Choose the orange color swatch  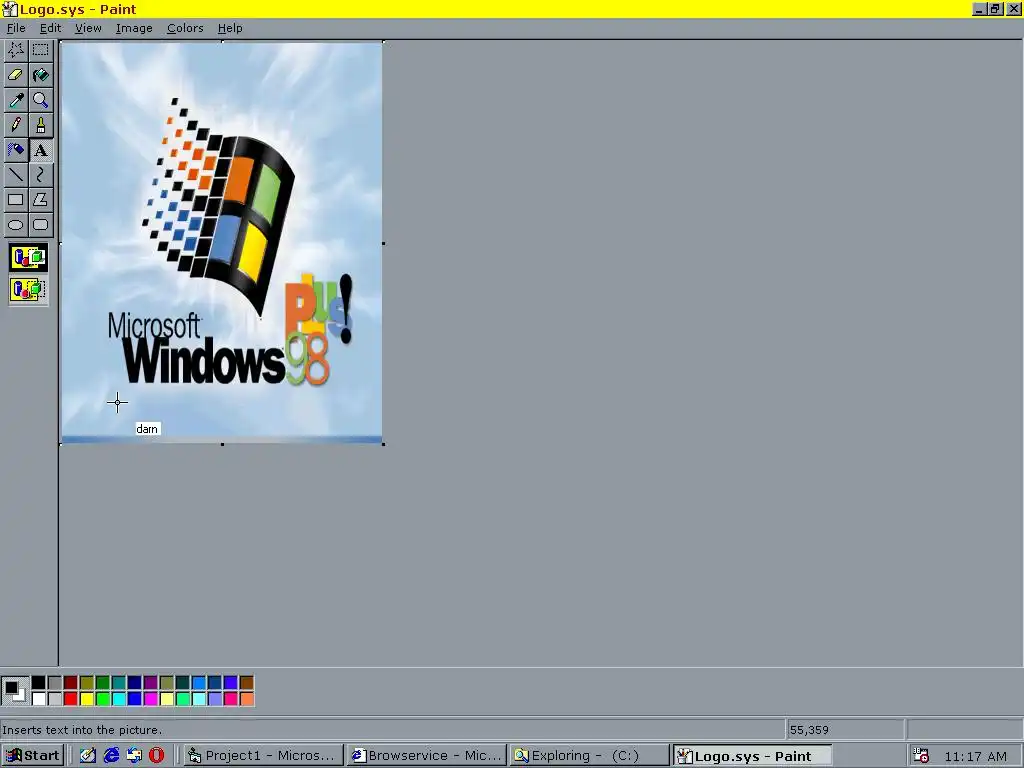click(246, 699)
